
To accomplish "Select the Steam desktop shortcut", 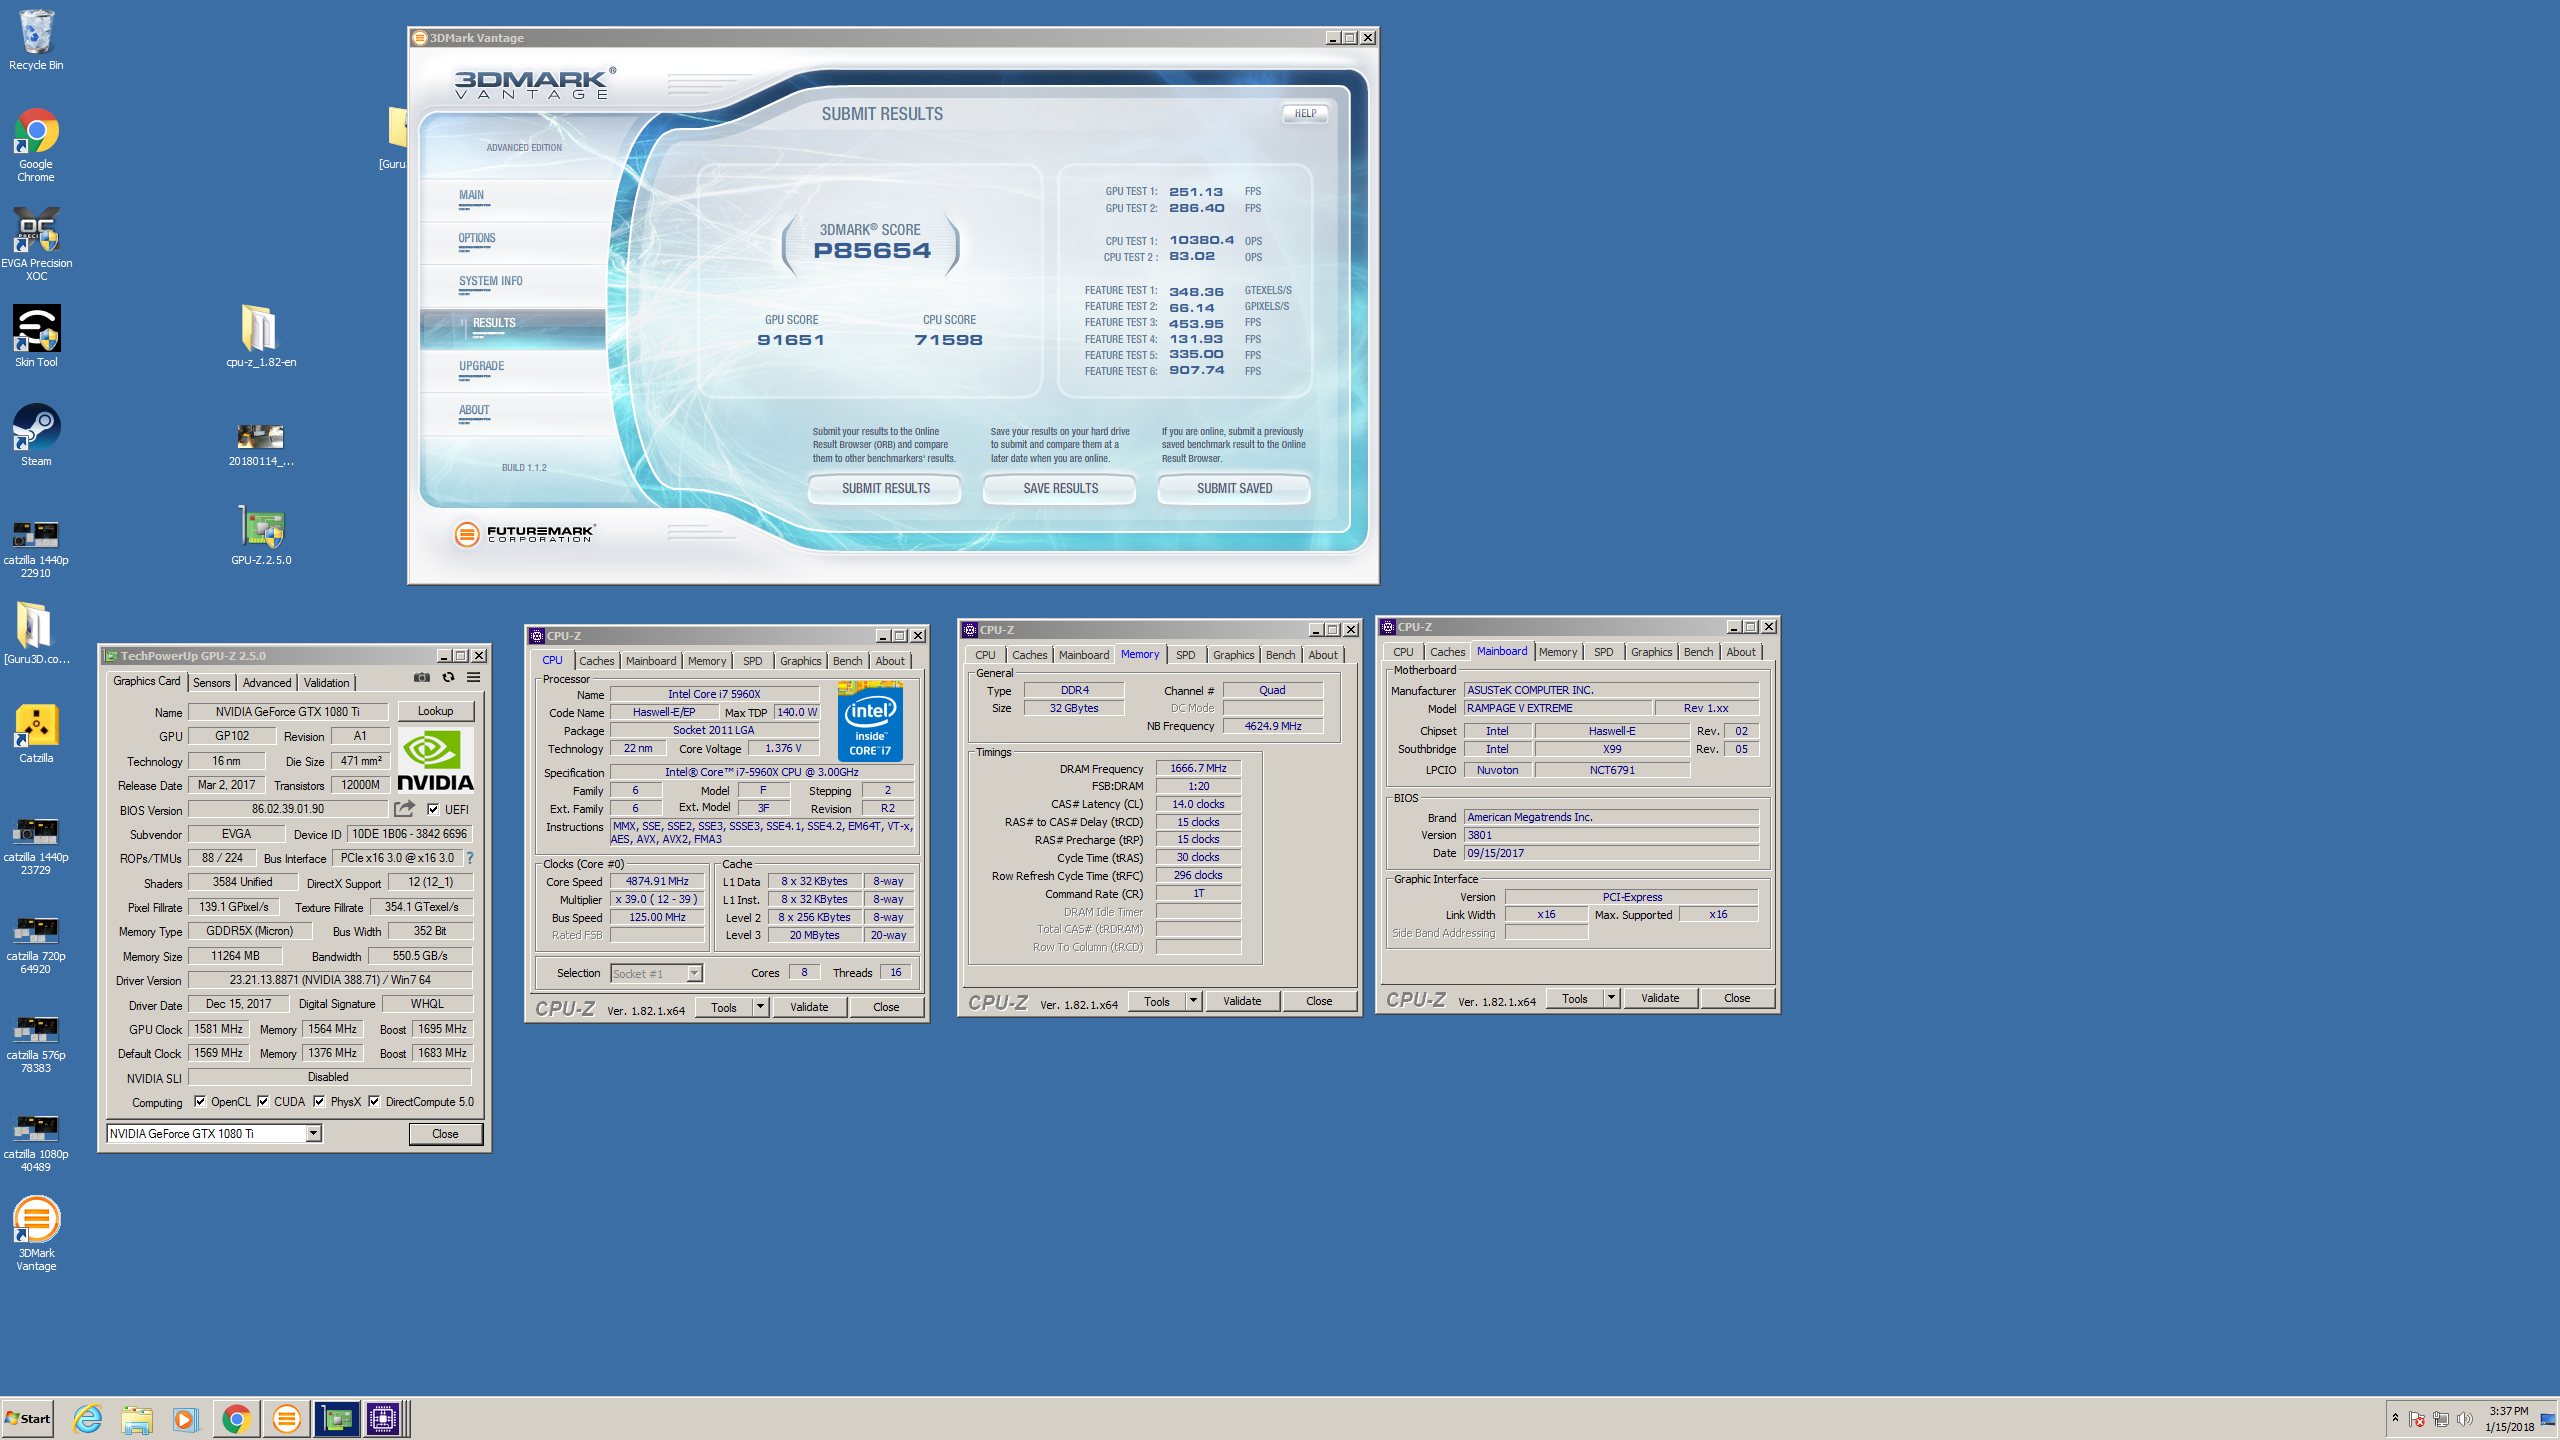I will click(x=36, y=435).
